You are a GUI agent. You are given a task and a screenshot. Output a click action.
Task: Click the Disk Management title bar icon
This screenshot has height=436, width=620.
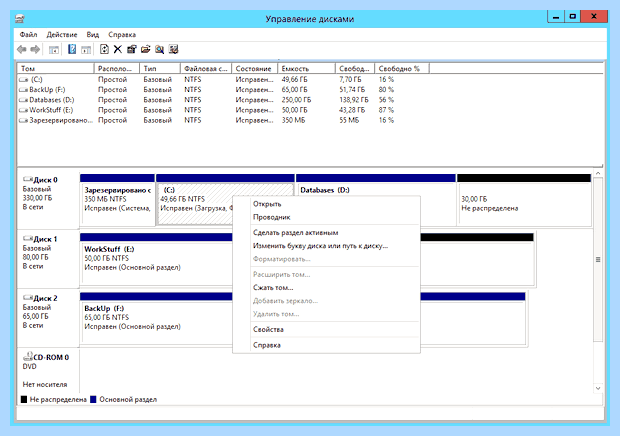(20, 19)
